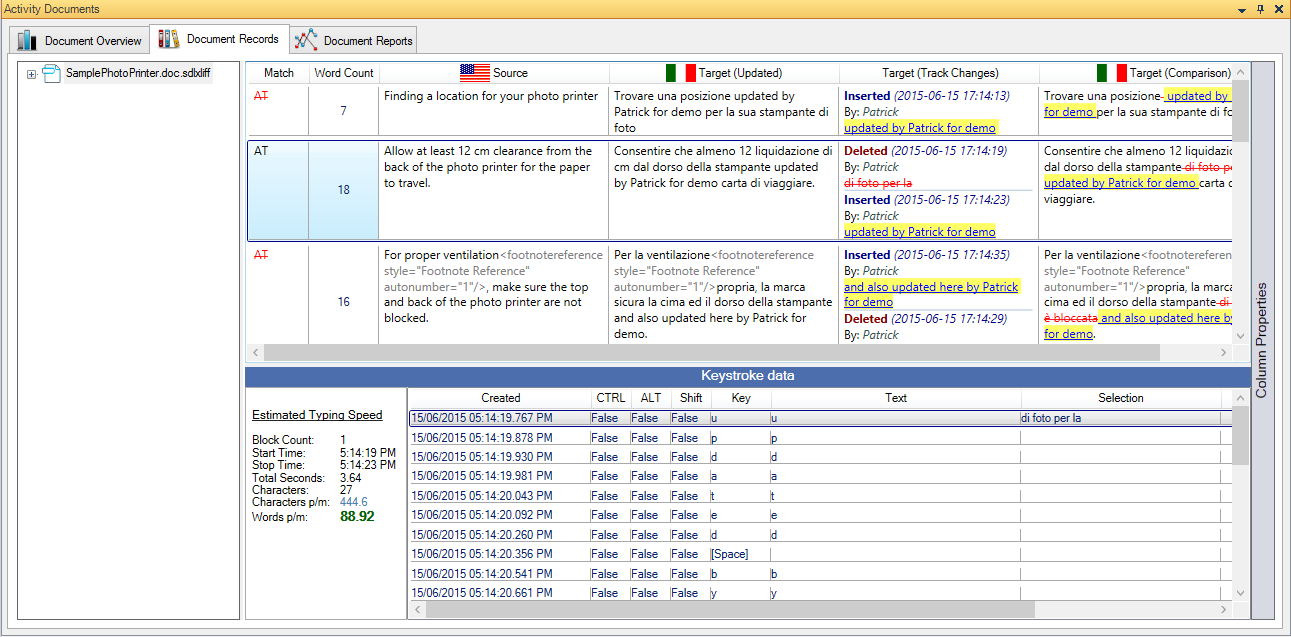
Task: Select keystroke row 15/06/2015 05:14:20.661 PM
Action: pos(820,593)
